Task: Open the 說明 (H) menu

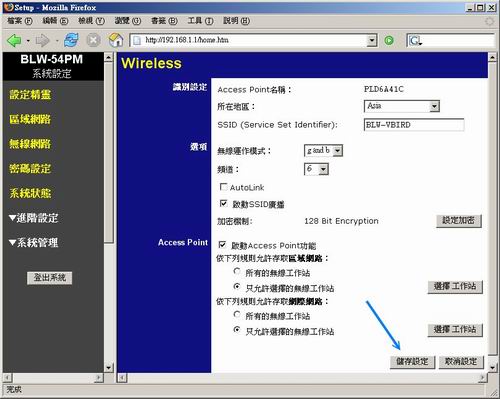Action: 236,21
